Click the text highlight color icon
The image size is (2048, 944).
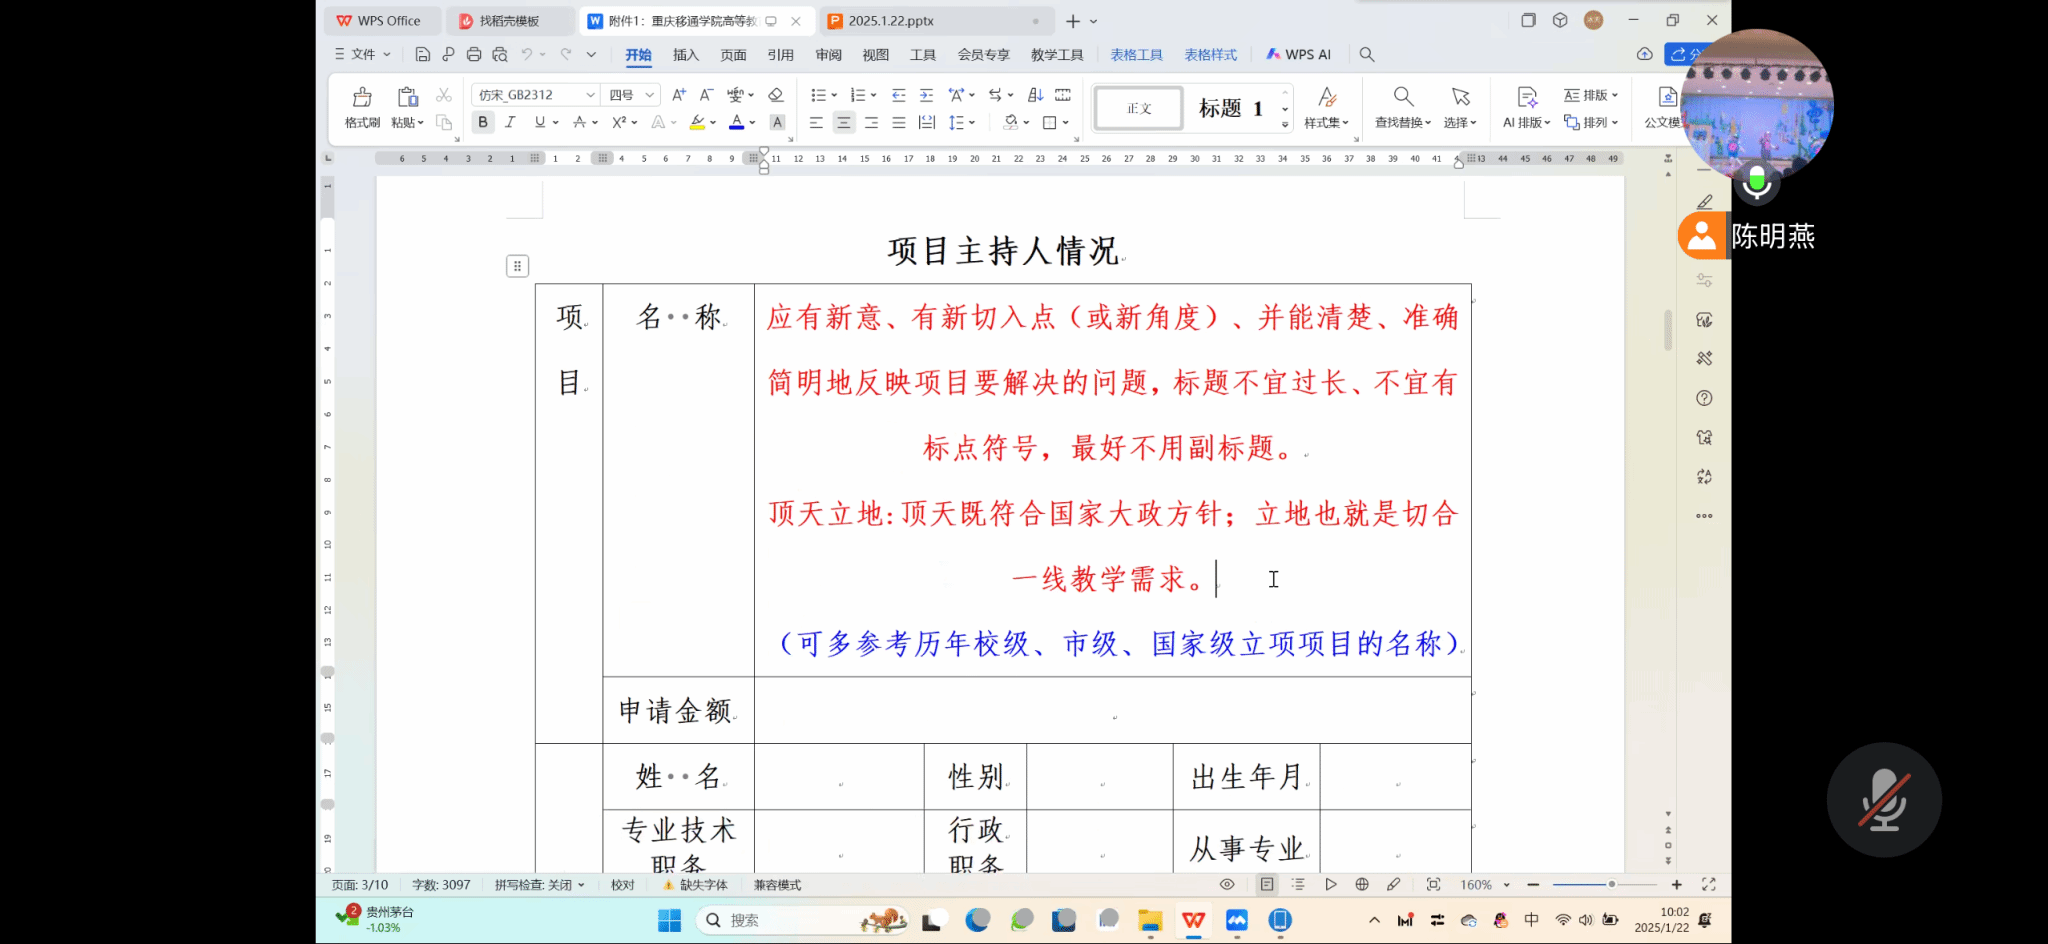pos(697,122)
